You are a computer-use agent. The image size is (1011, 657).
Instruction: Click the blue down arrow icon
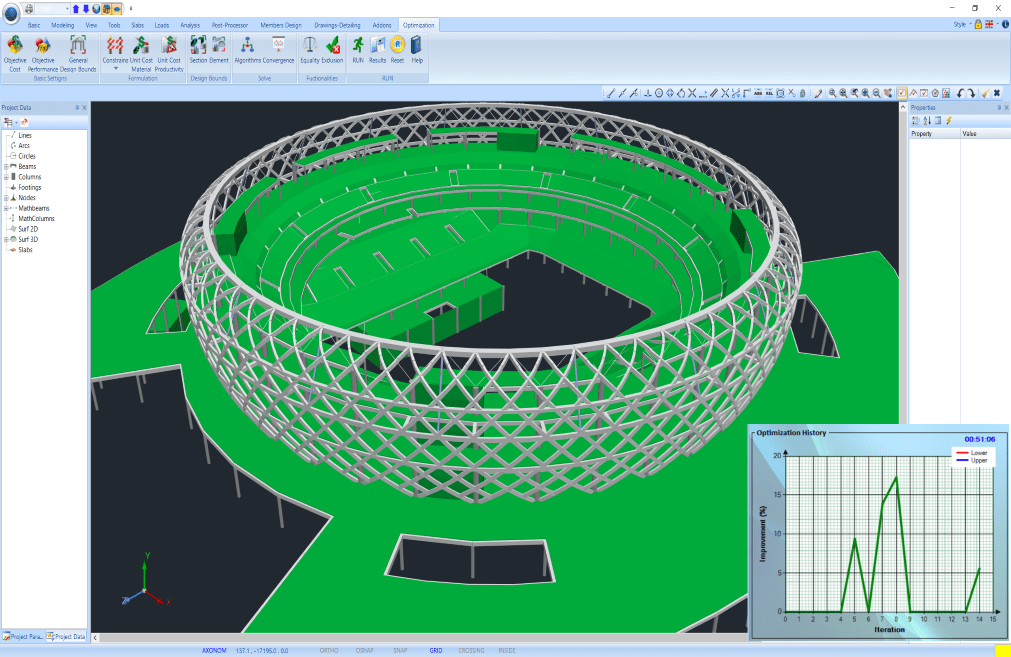click(86, 8)
